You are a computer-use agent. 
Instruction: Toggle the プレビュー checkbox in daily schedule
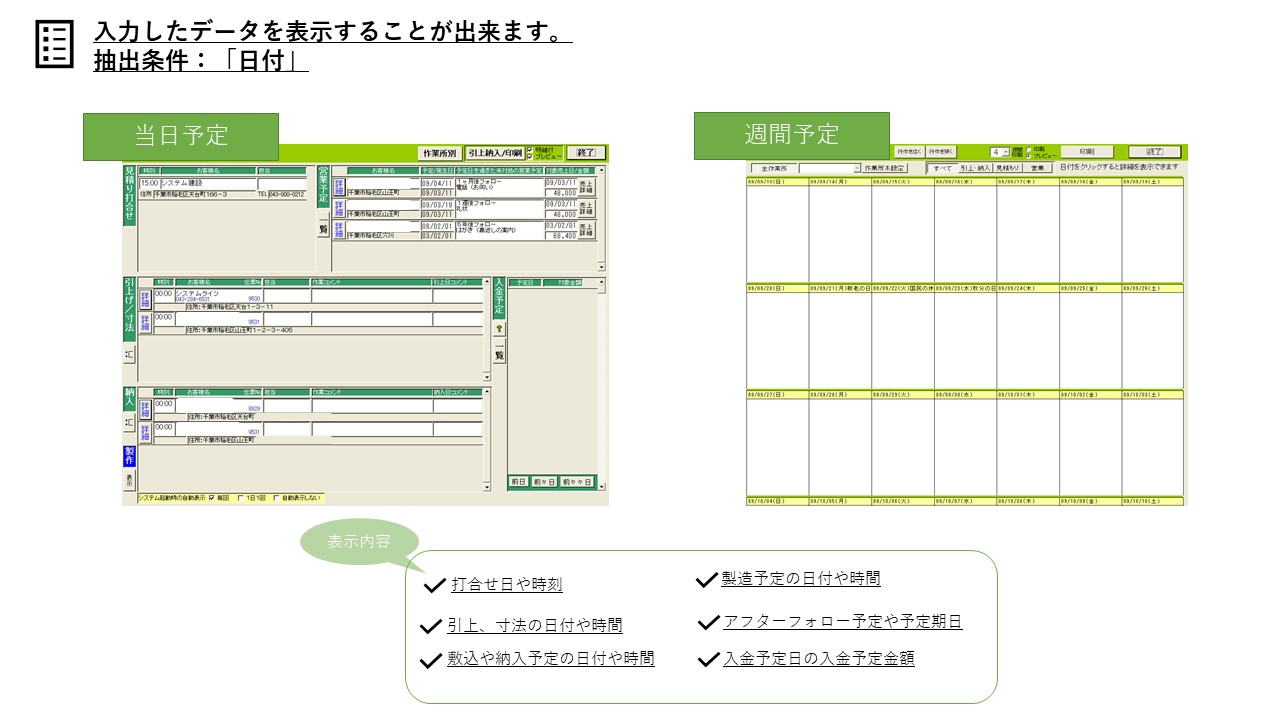pos(530,157)
